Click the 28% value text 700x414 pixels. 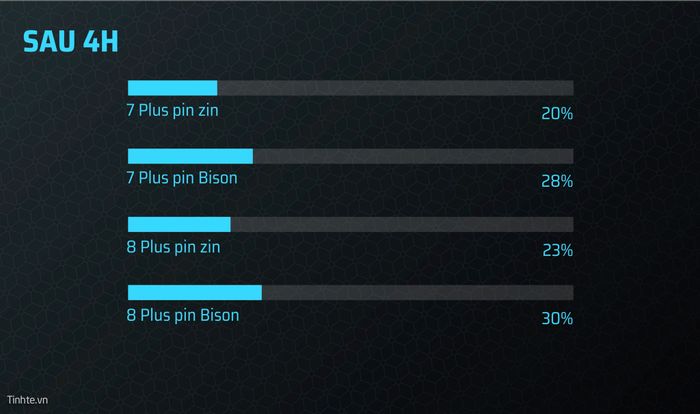coord(557,181)
